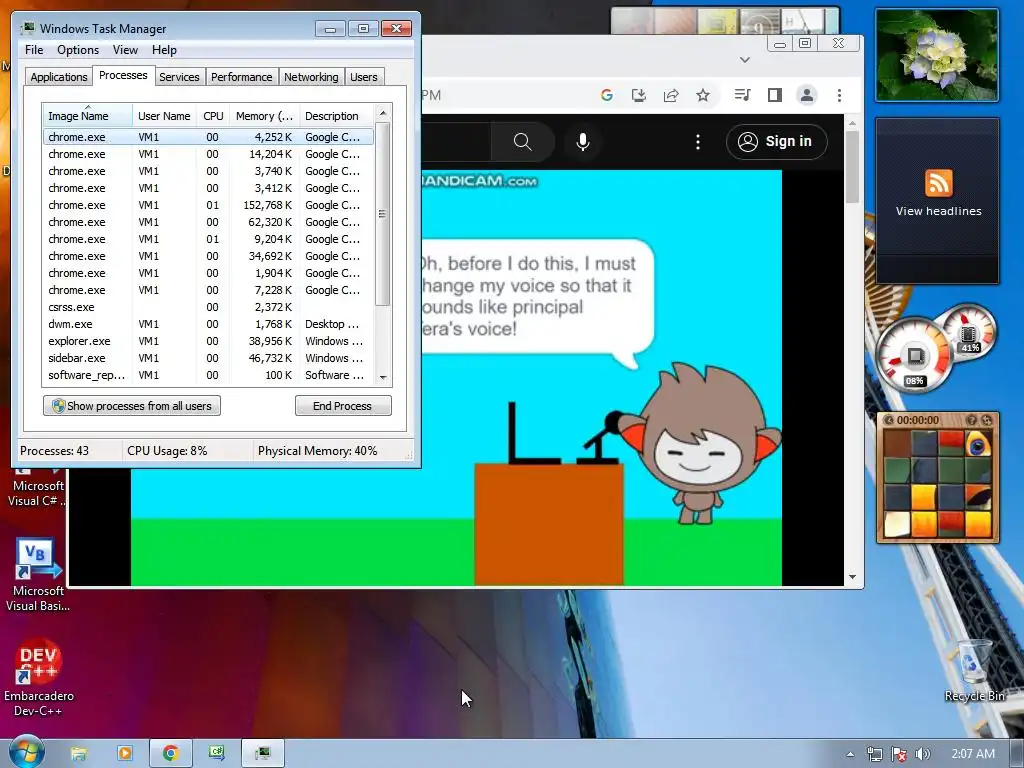Switch to Chrome from the taskbar

170,753
